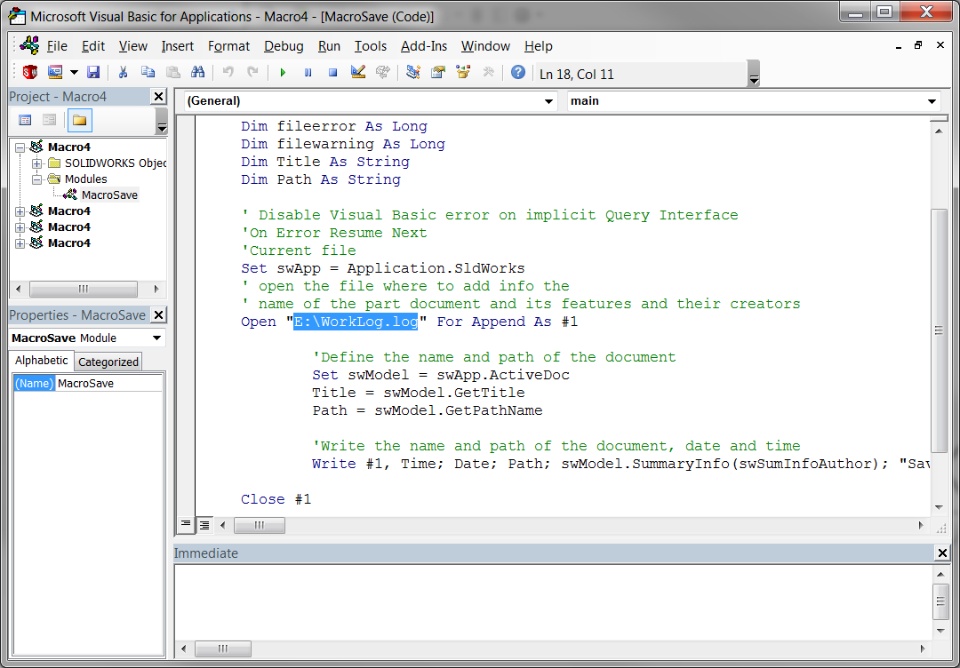Open the Add-Ins menu
The image size is (960, 668).
pos(424,46)
